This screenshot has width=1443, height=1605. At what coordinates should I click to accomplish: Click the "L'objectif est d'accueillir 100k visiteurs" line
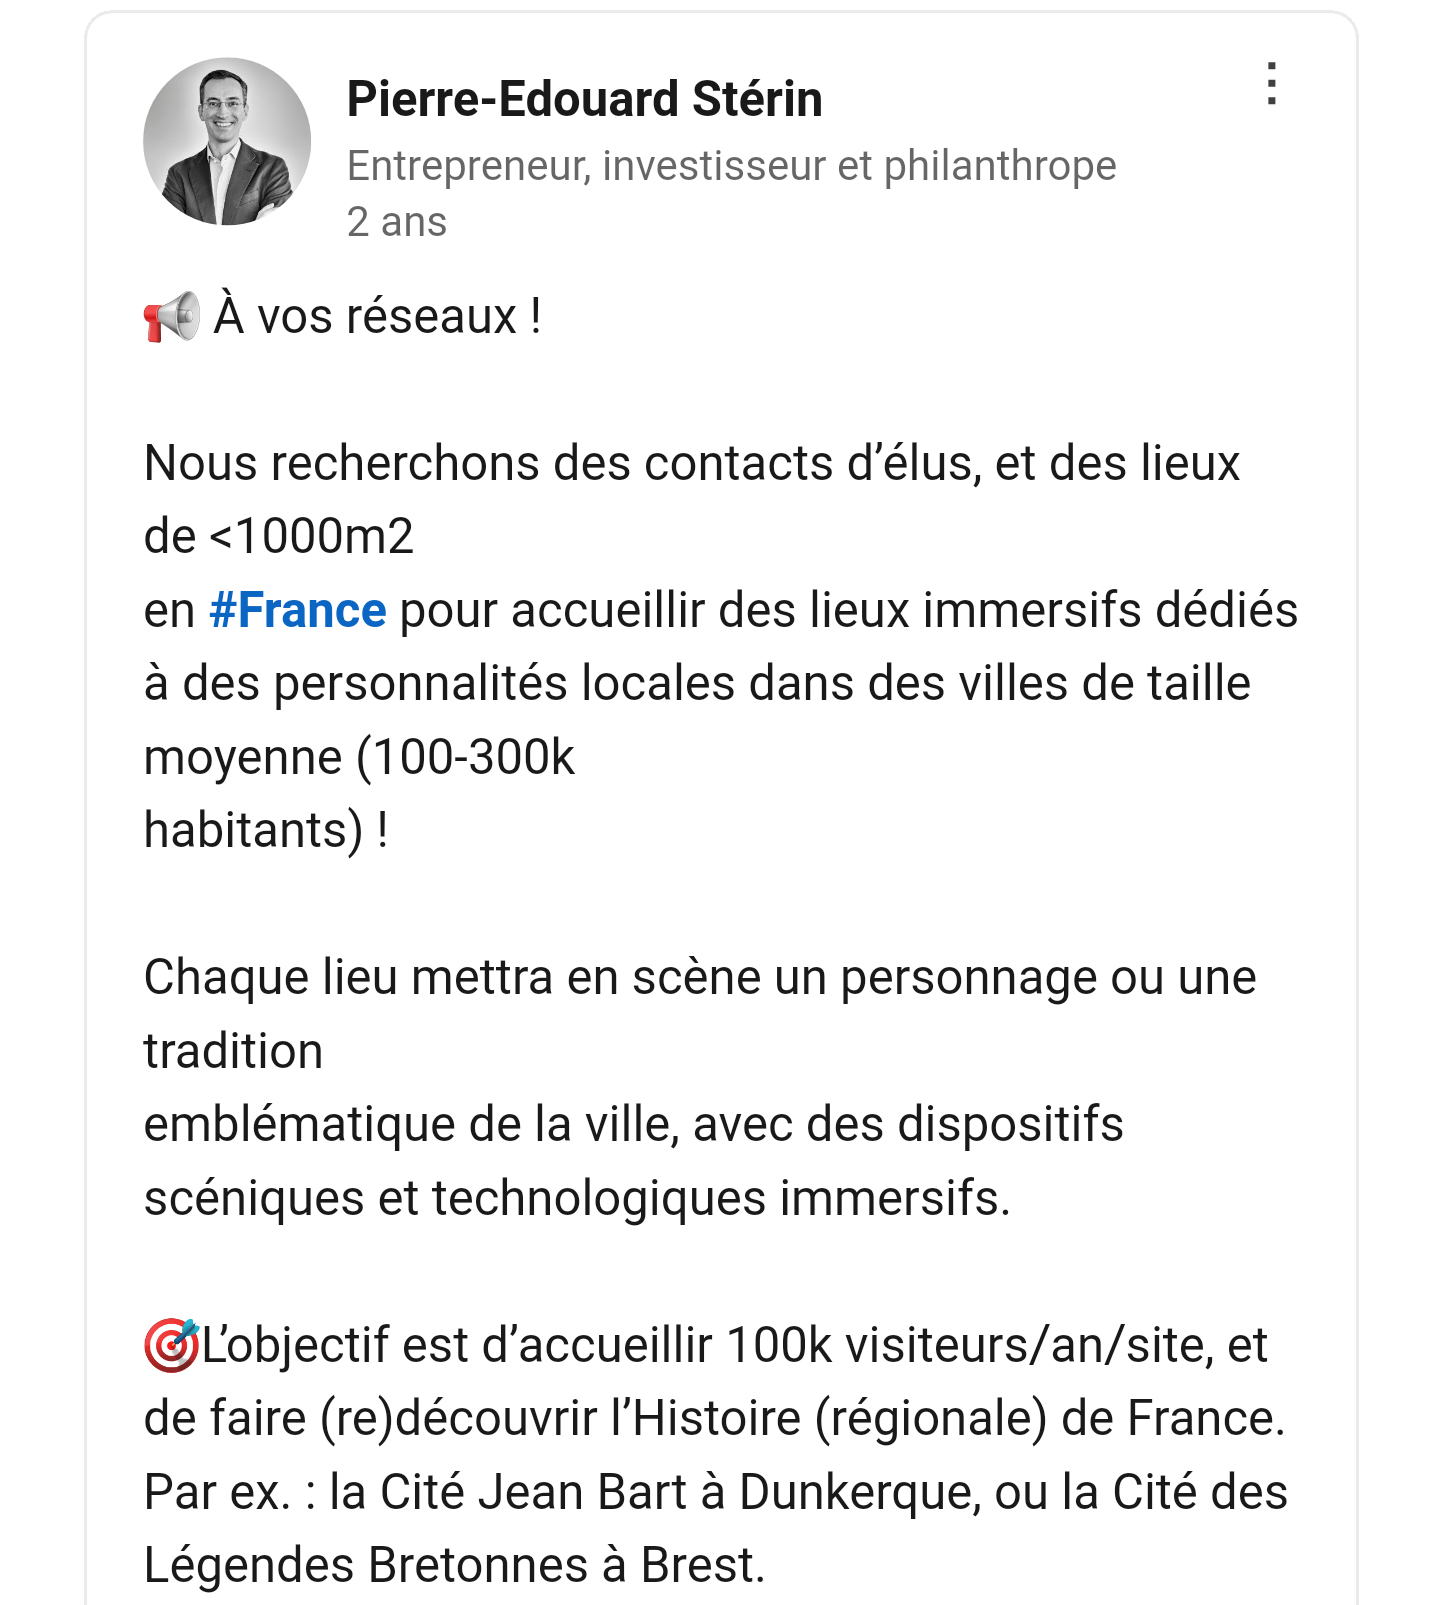click(x=734, y=1345)
